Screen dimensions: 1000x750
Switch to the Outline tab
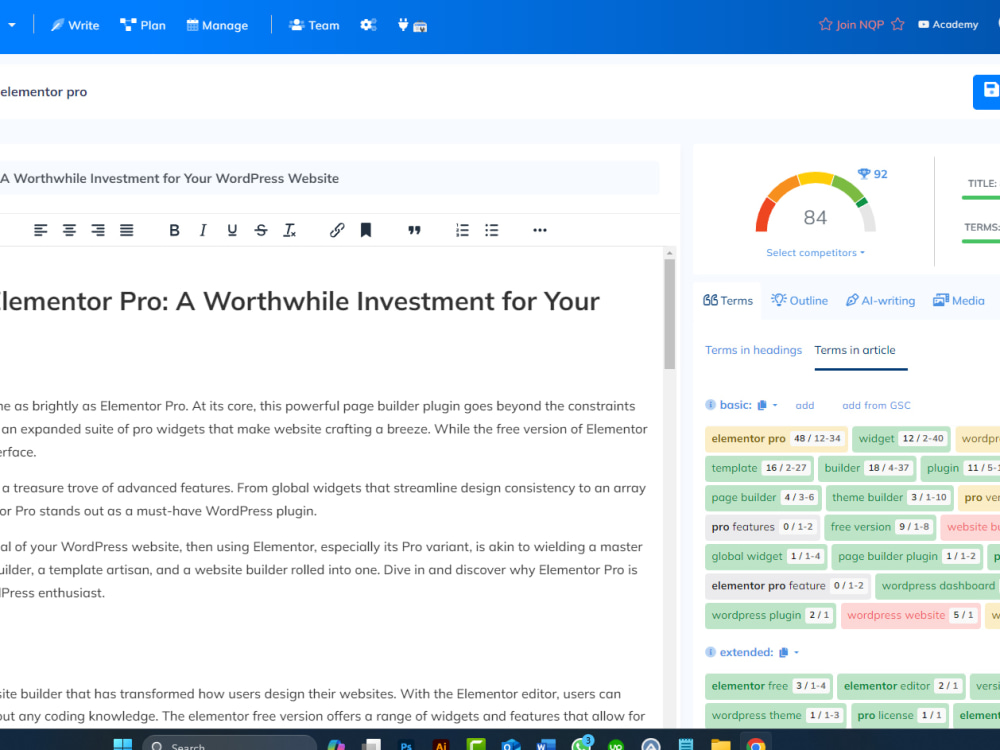click(x=799, y=300)
